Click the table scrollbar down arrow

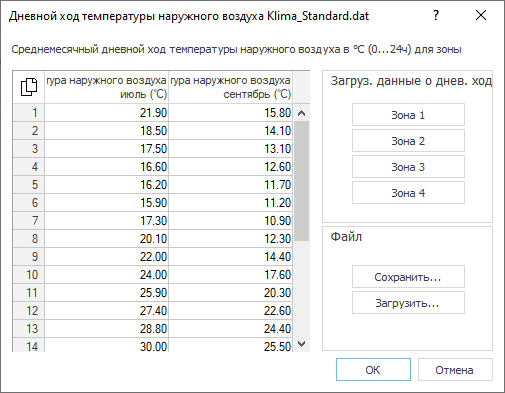point(301,344)
